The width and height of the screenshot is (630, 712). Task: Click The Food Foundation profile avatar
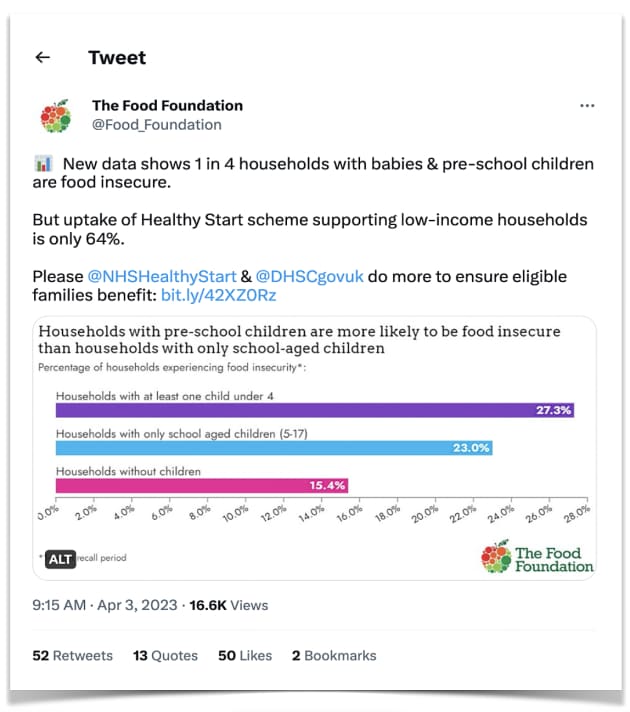coord(56,116)
